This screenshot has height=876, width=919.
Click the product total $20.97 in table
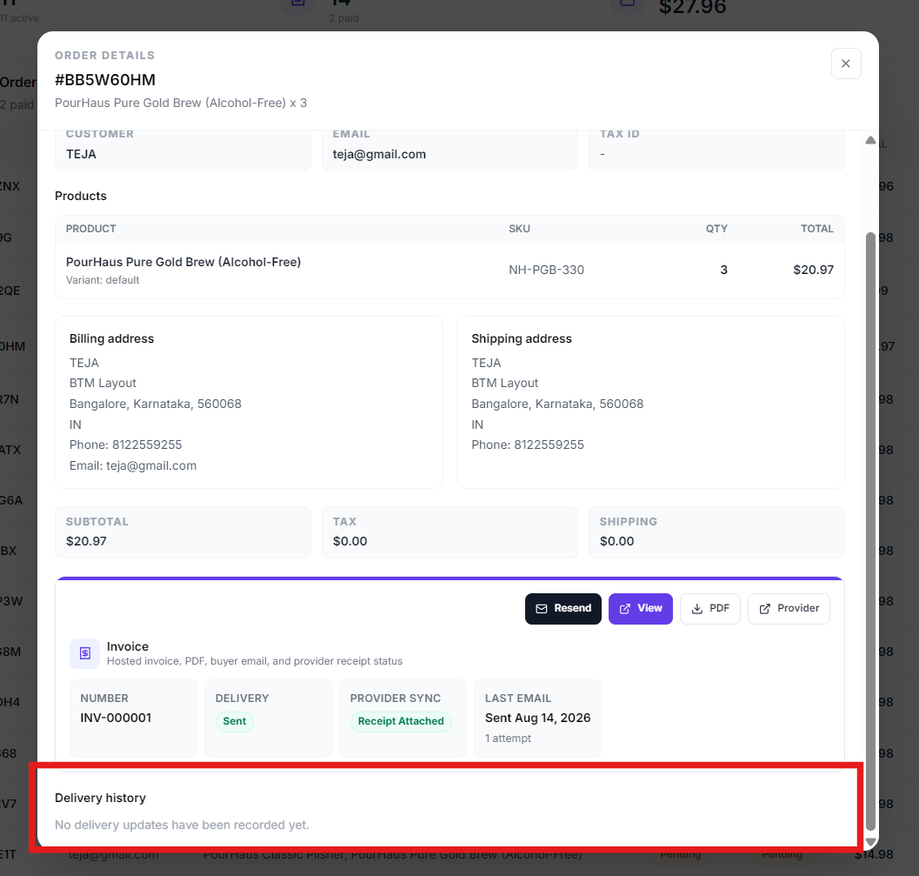813,270
